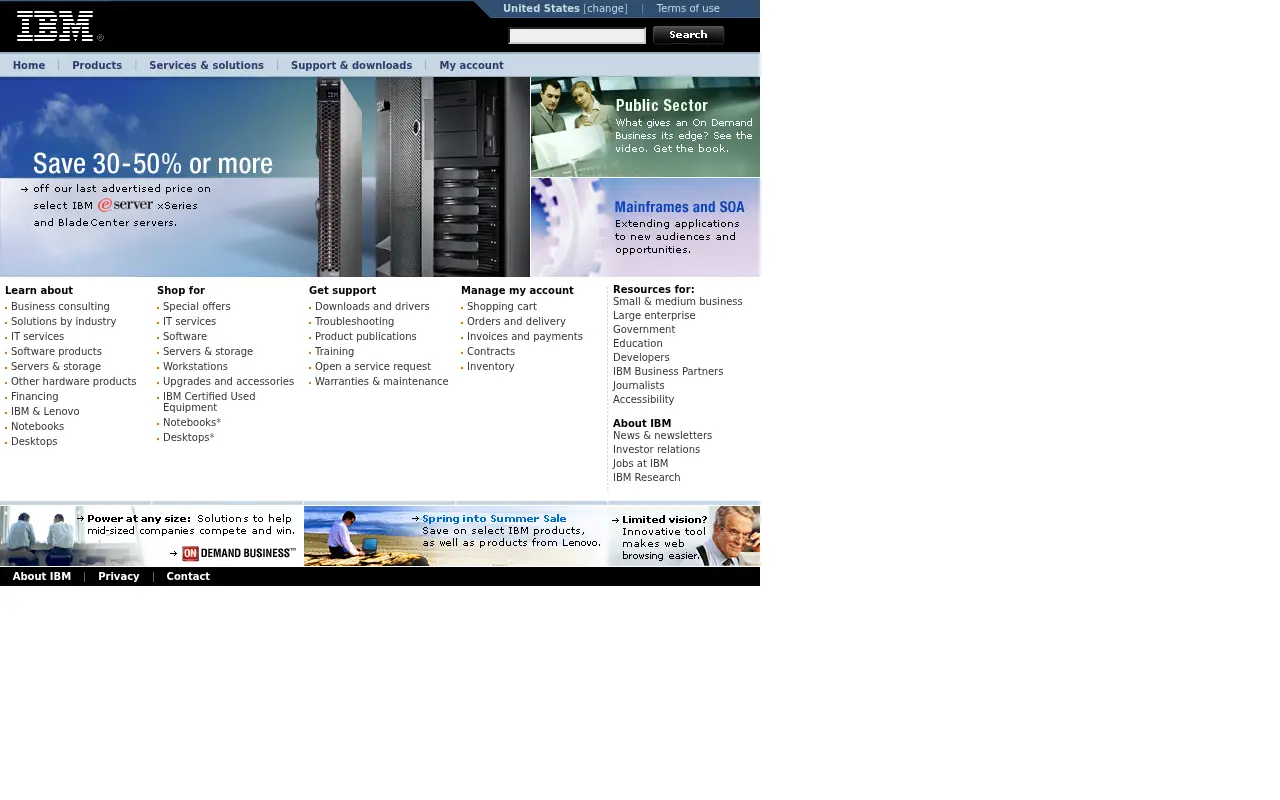Open Troubleshooting link
Screen dimensions: 1280x800
(x=354, y=322)
